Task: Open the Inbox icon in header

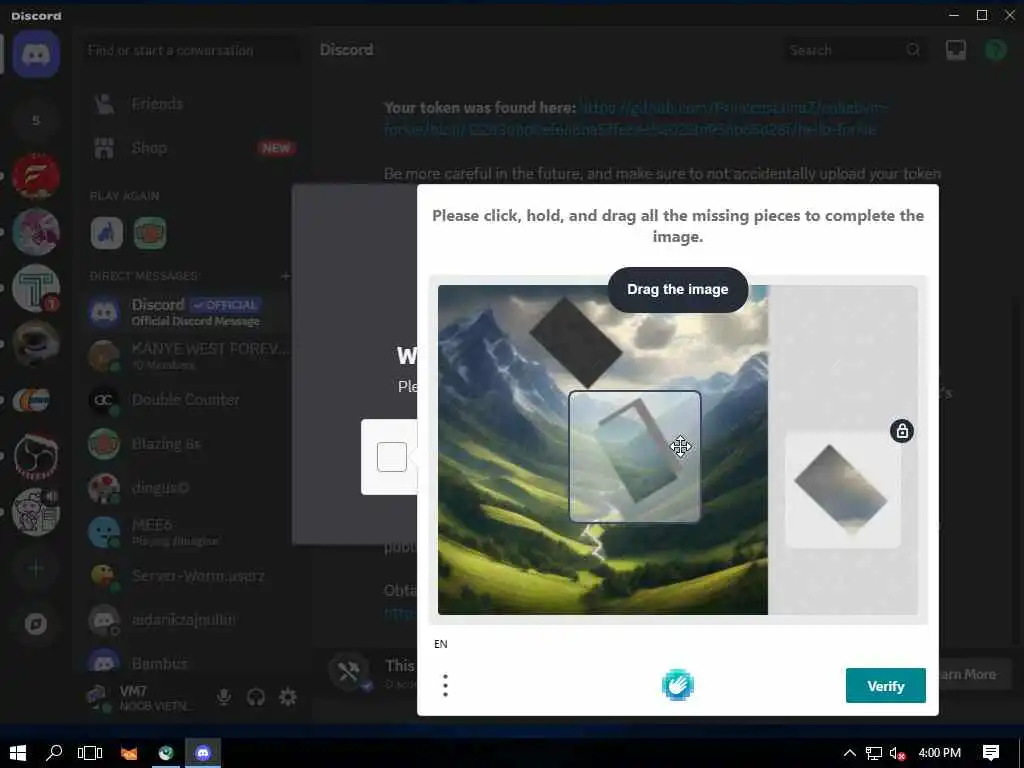Action: [956, 50]
